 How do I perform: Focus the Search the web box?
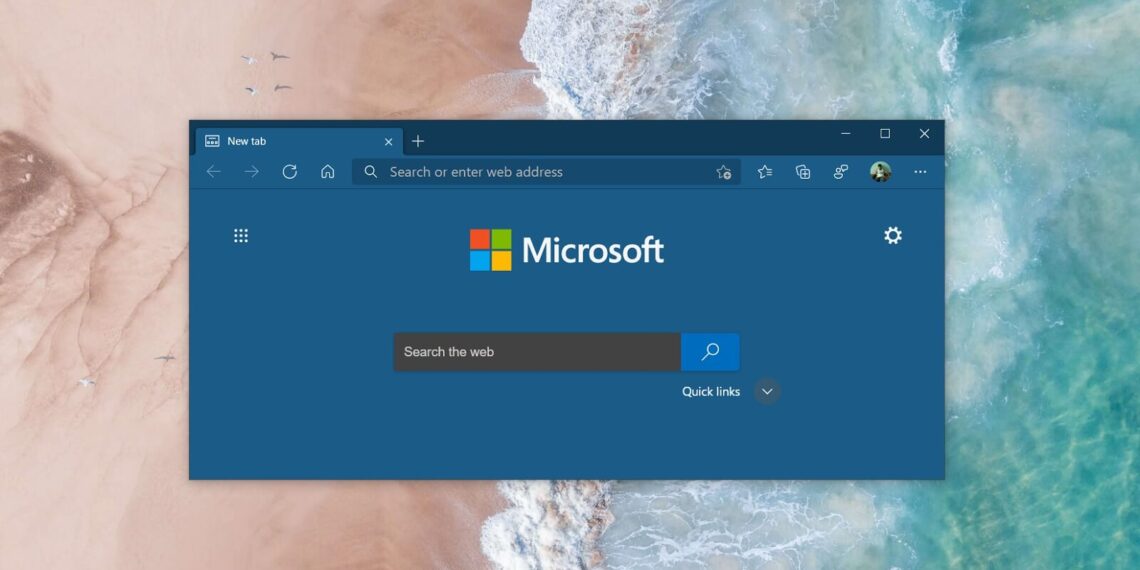point(537,352)
